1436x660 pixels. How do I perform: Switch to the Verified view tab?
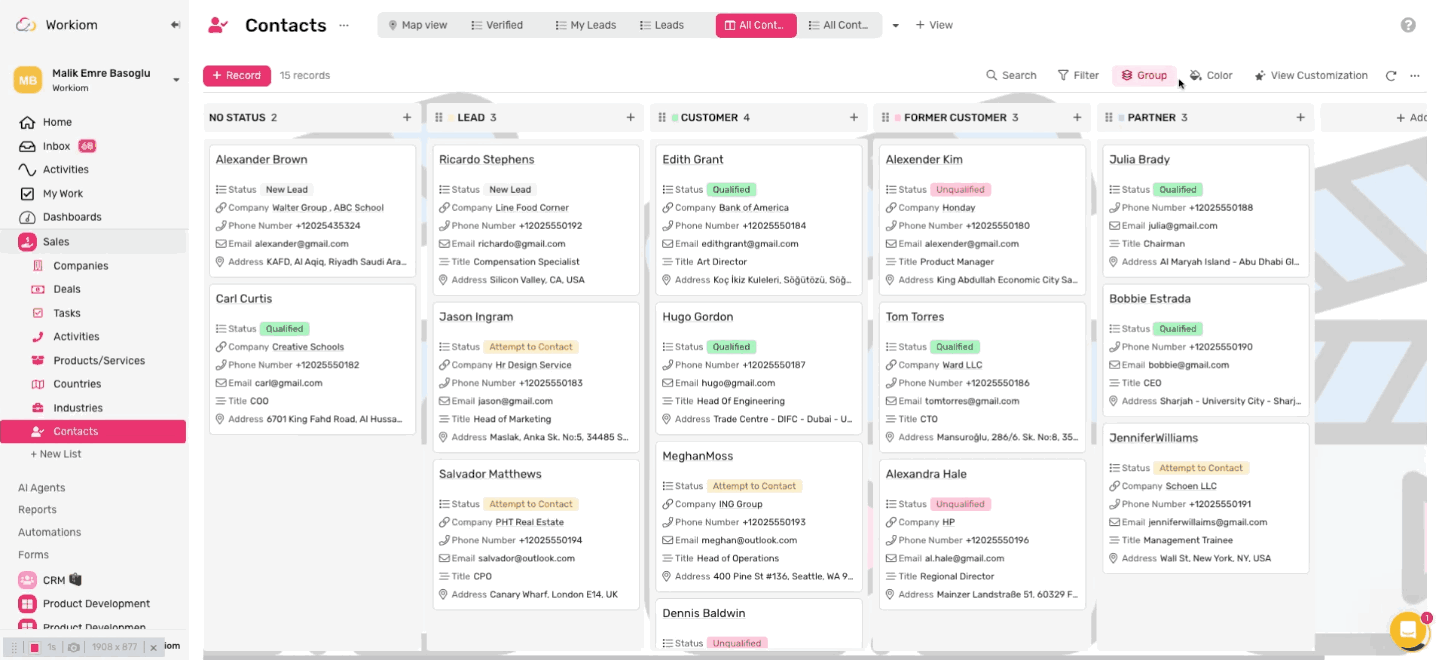pyautogui.click(x=497, y=25)
